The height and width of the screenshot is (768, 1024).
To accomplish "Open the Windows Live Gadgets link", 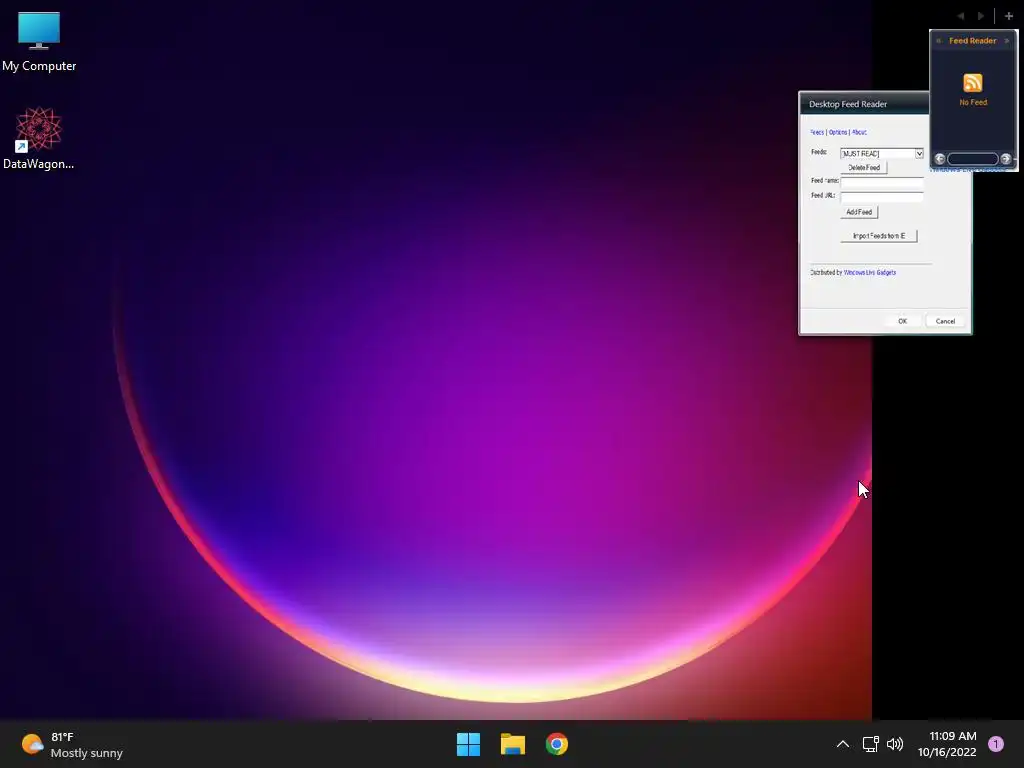I will point(869,272).
